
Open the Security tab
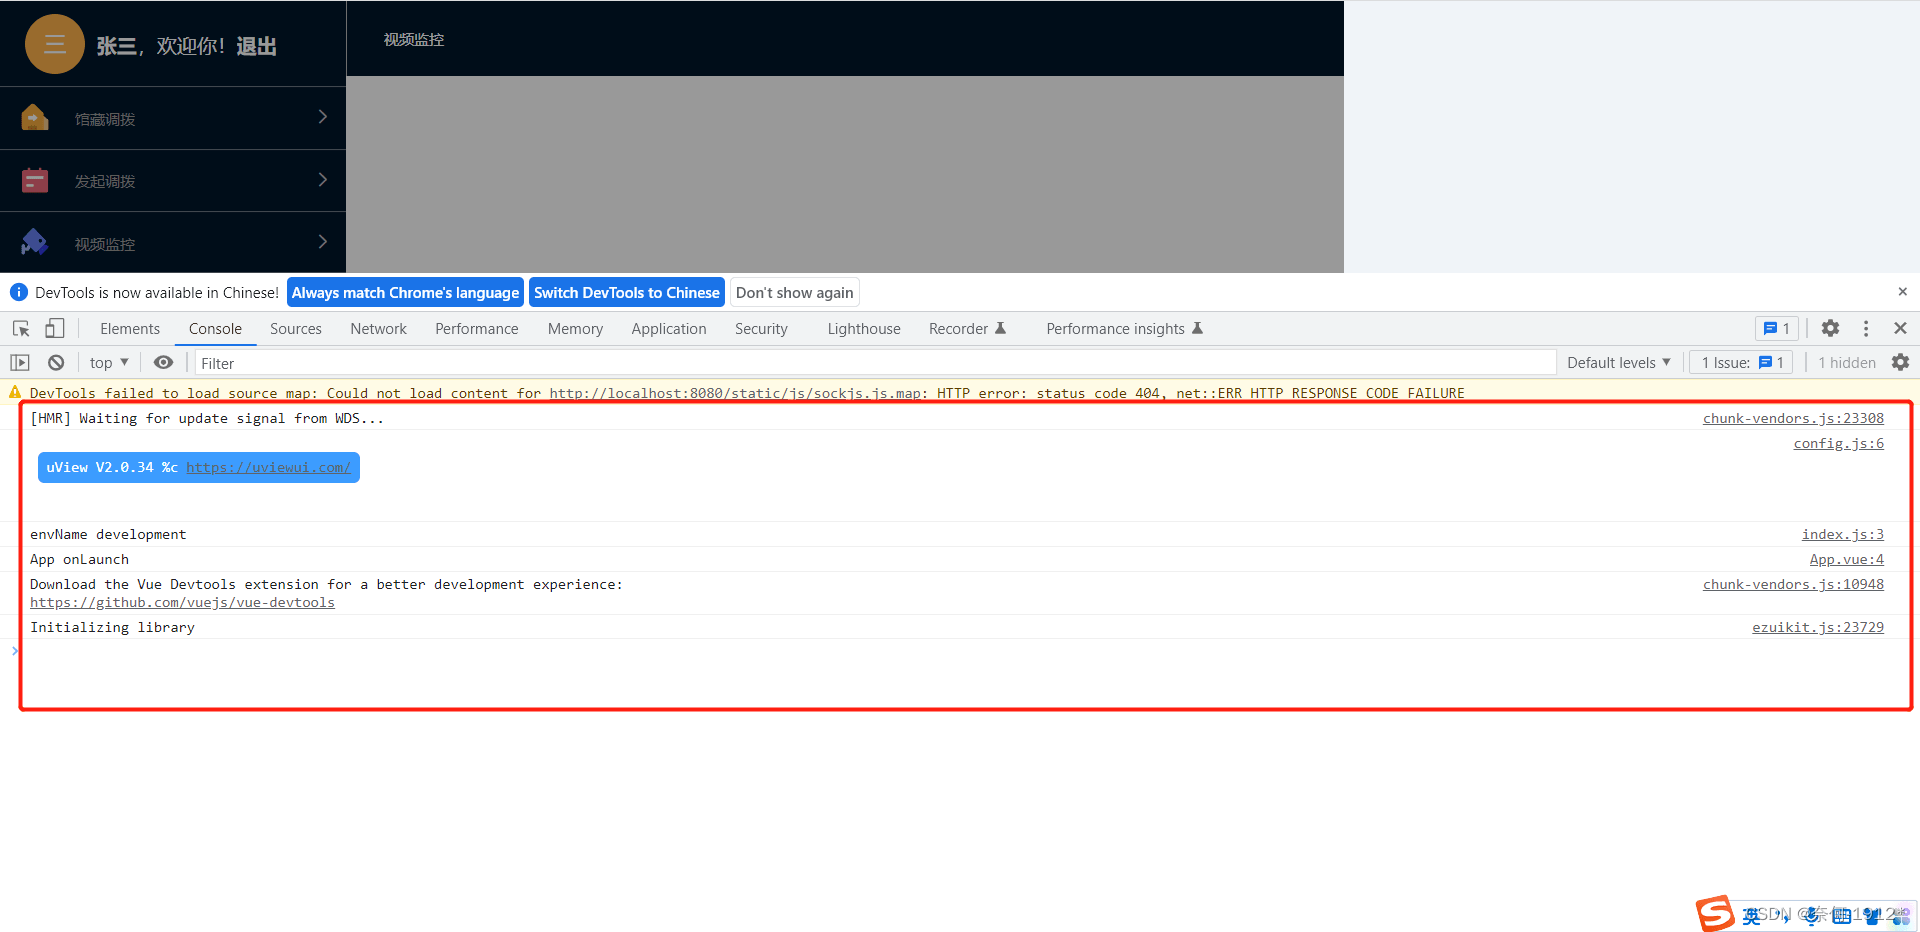pyautogui.click(x=761, y=328)
